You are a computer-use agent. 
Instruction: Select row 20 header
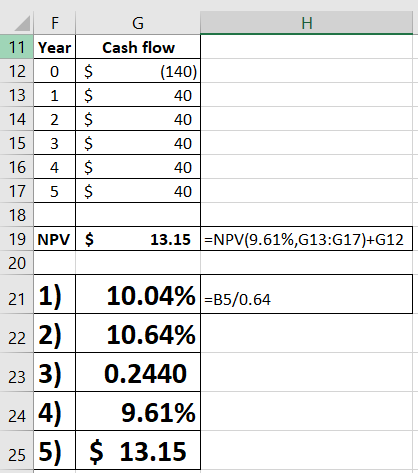(x=17, y=263)
